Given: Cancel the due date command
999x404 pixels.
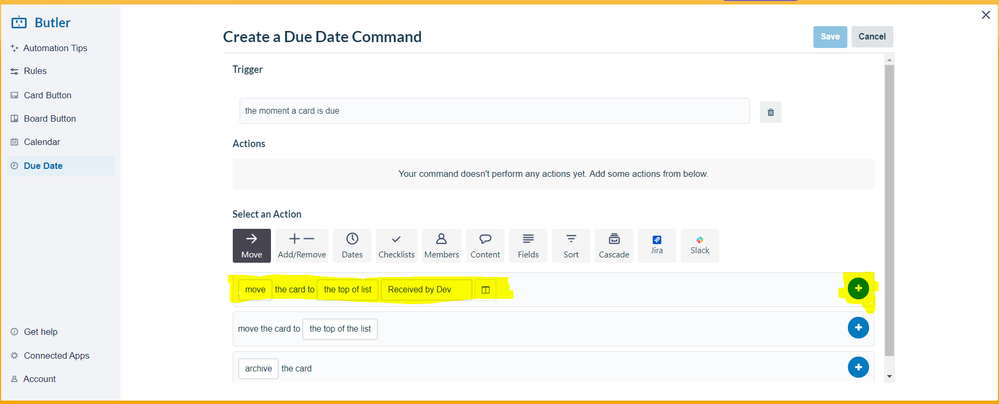Looking at the screenshot, I should pos(872,37).
